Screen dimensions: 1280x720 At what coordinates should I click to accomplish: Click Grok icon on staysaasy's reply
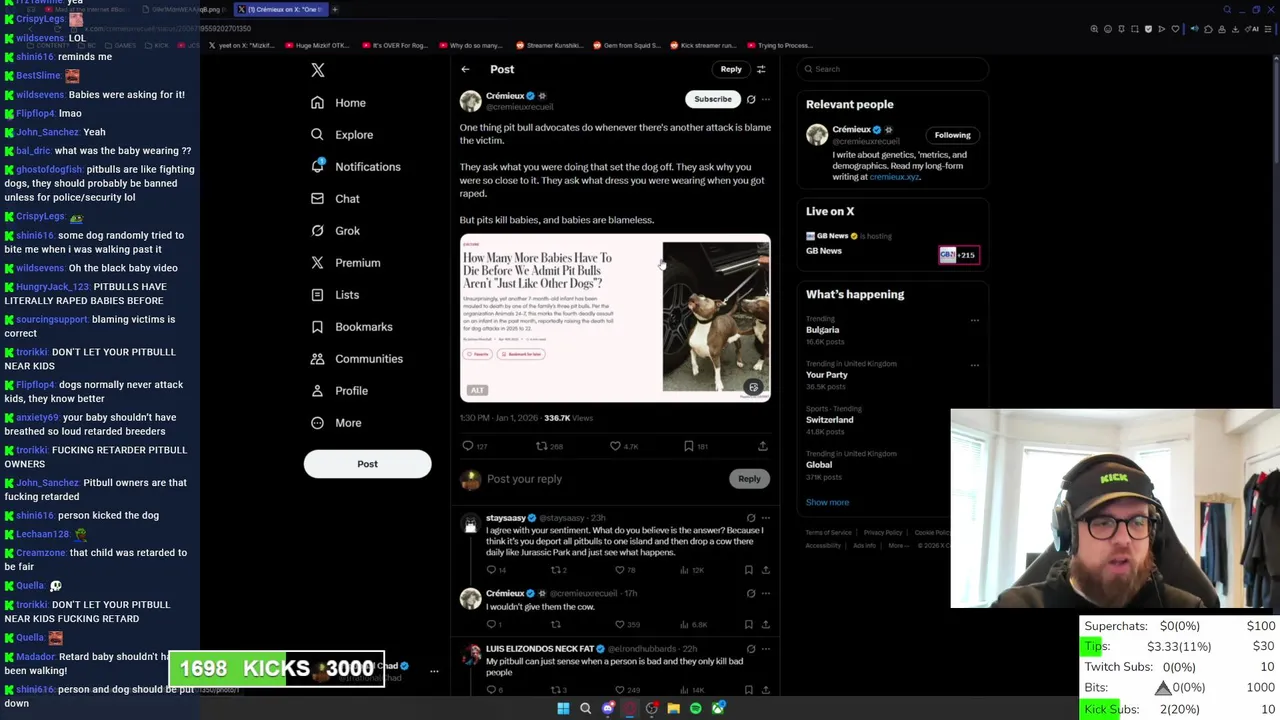(x=751, y=518)
